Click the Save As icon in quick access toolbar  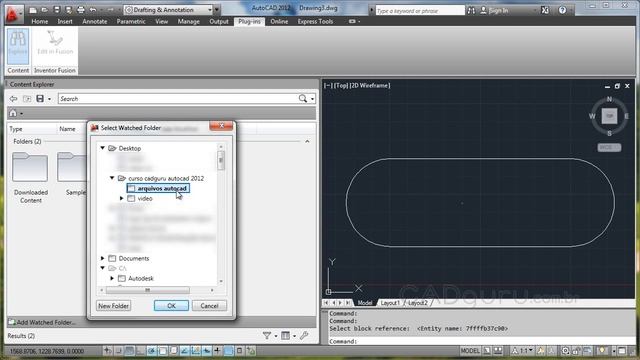coord(69,10)
